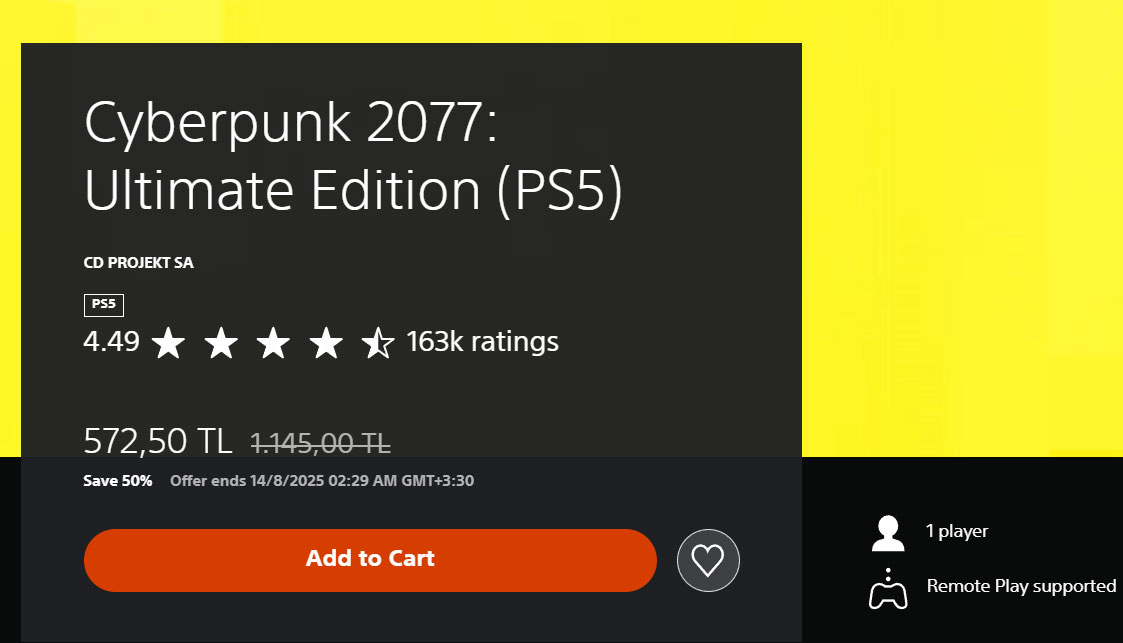This screenshot has height=643, width=1123.
Task: Click the orange Add to Cart button
Action: [370, 560]
